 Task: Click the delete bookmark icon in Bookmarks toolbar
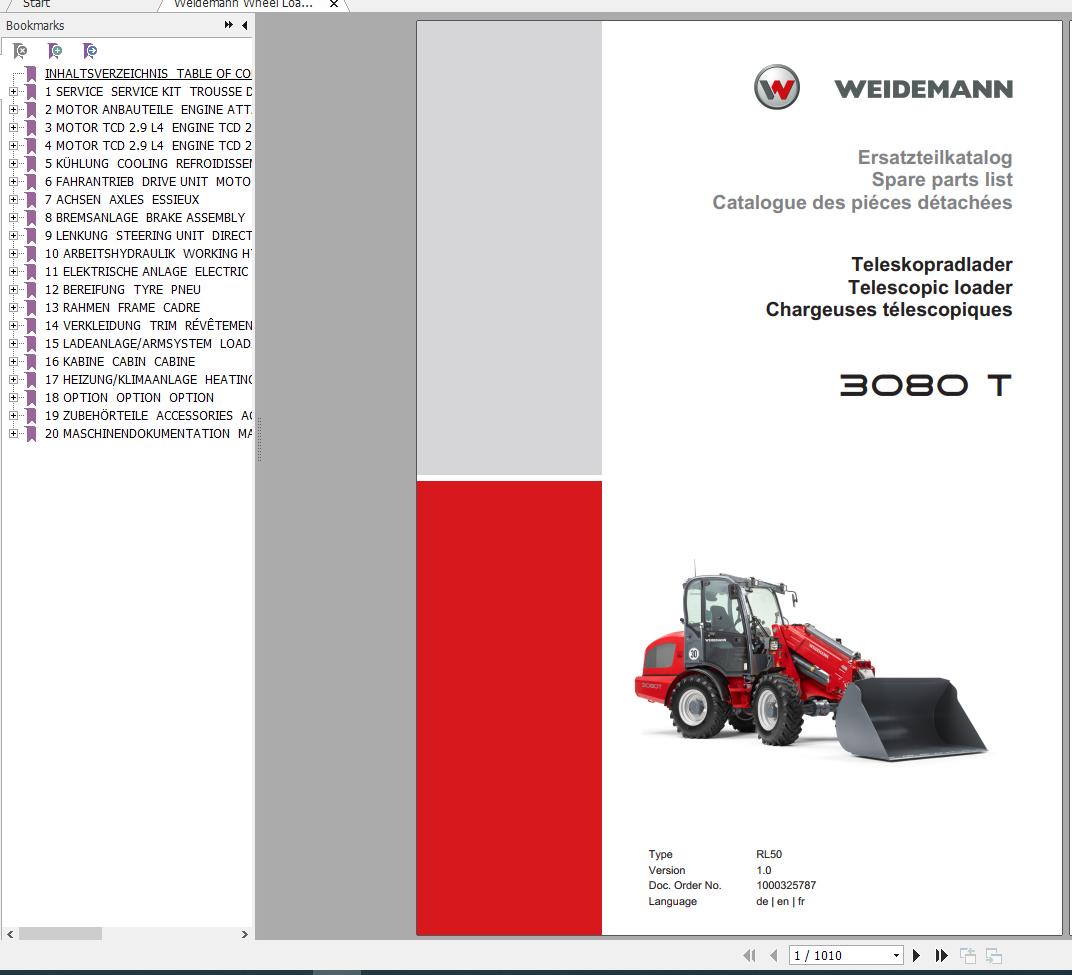pyautogui.click(x=21, y=51)
